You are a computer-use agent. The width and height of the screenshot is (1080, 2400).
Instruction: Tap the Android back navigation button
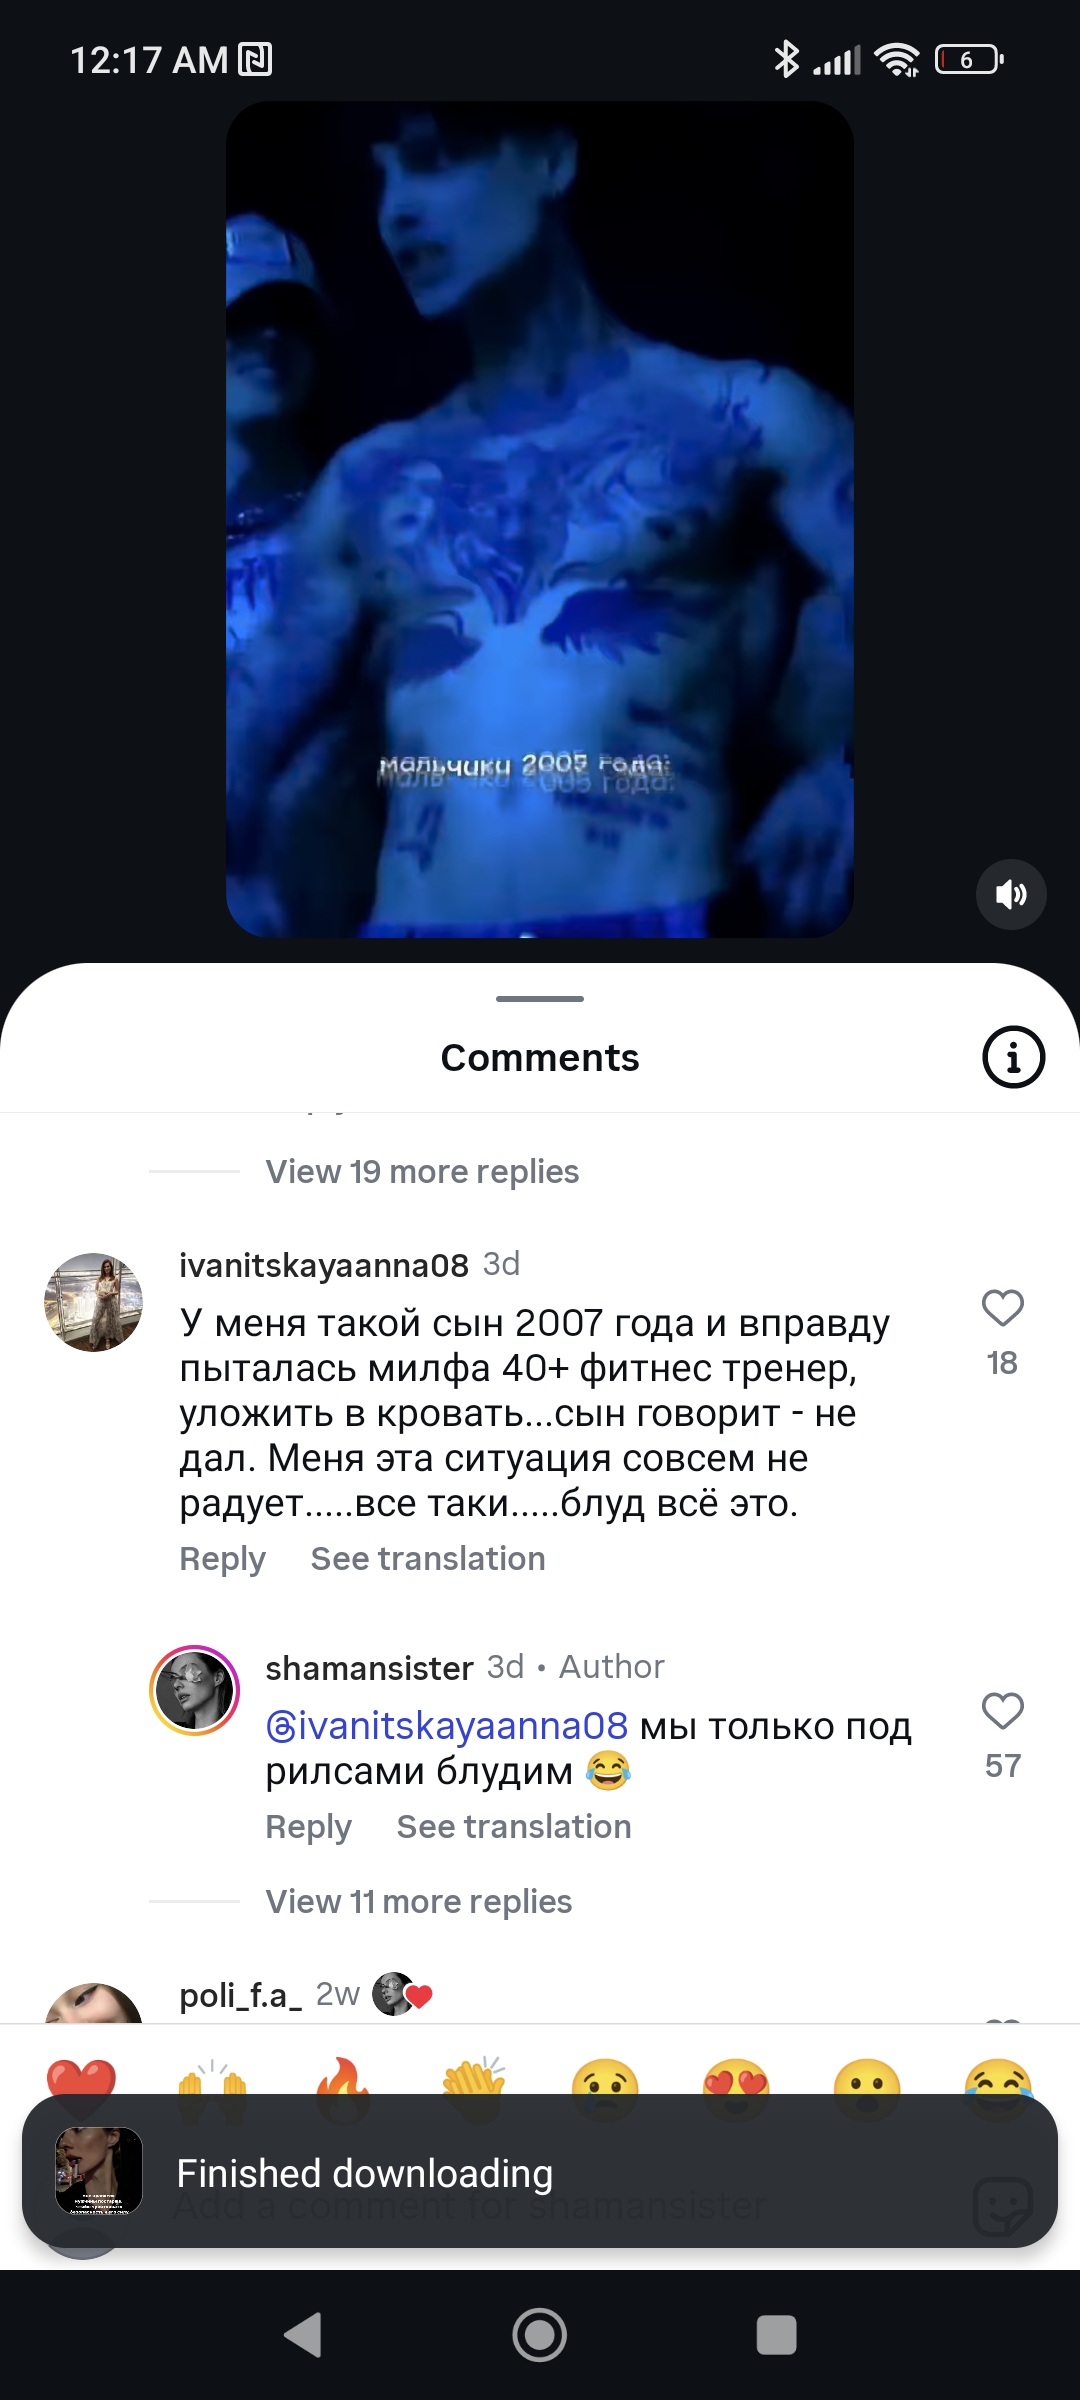[x=303, y=2335]
